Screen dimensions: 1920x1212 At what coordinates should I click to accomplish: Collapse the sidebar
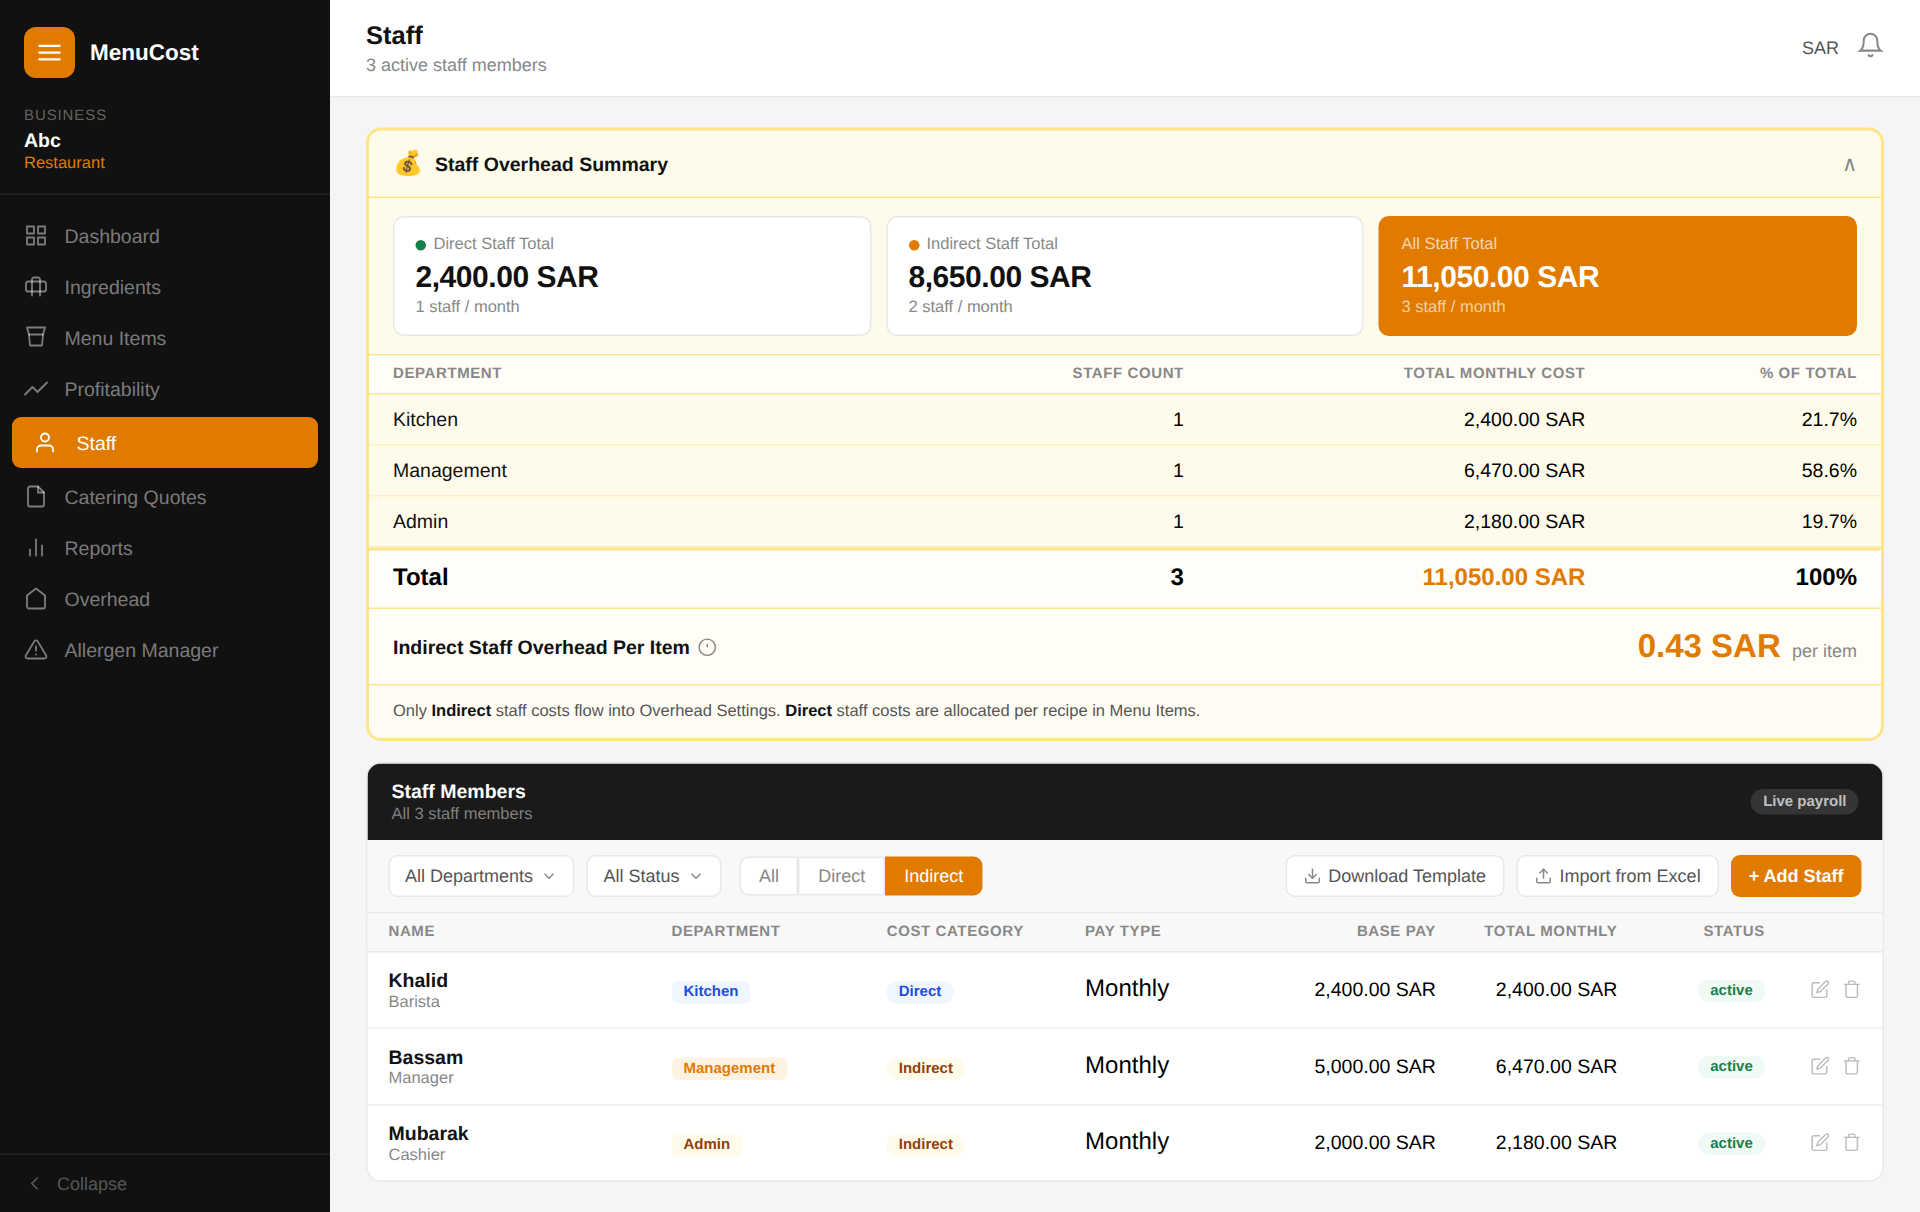[78, 1184]
